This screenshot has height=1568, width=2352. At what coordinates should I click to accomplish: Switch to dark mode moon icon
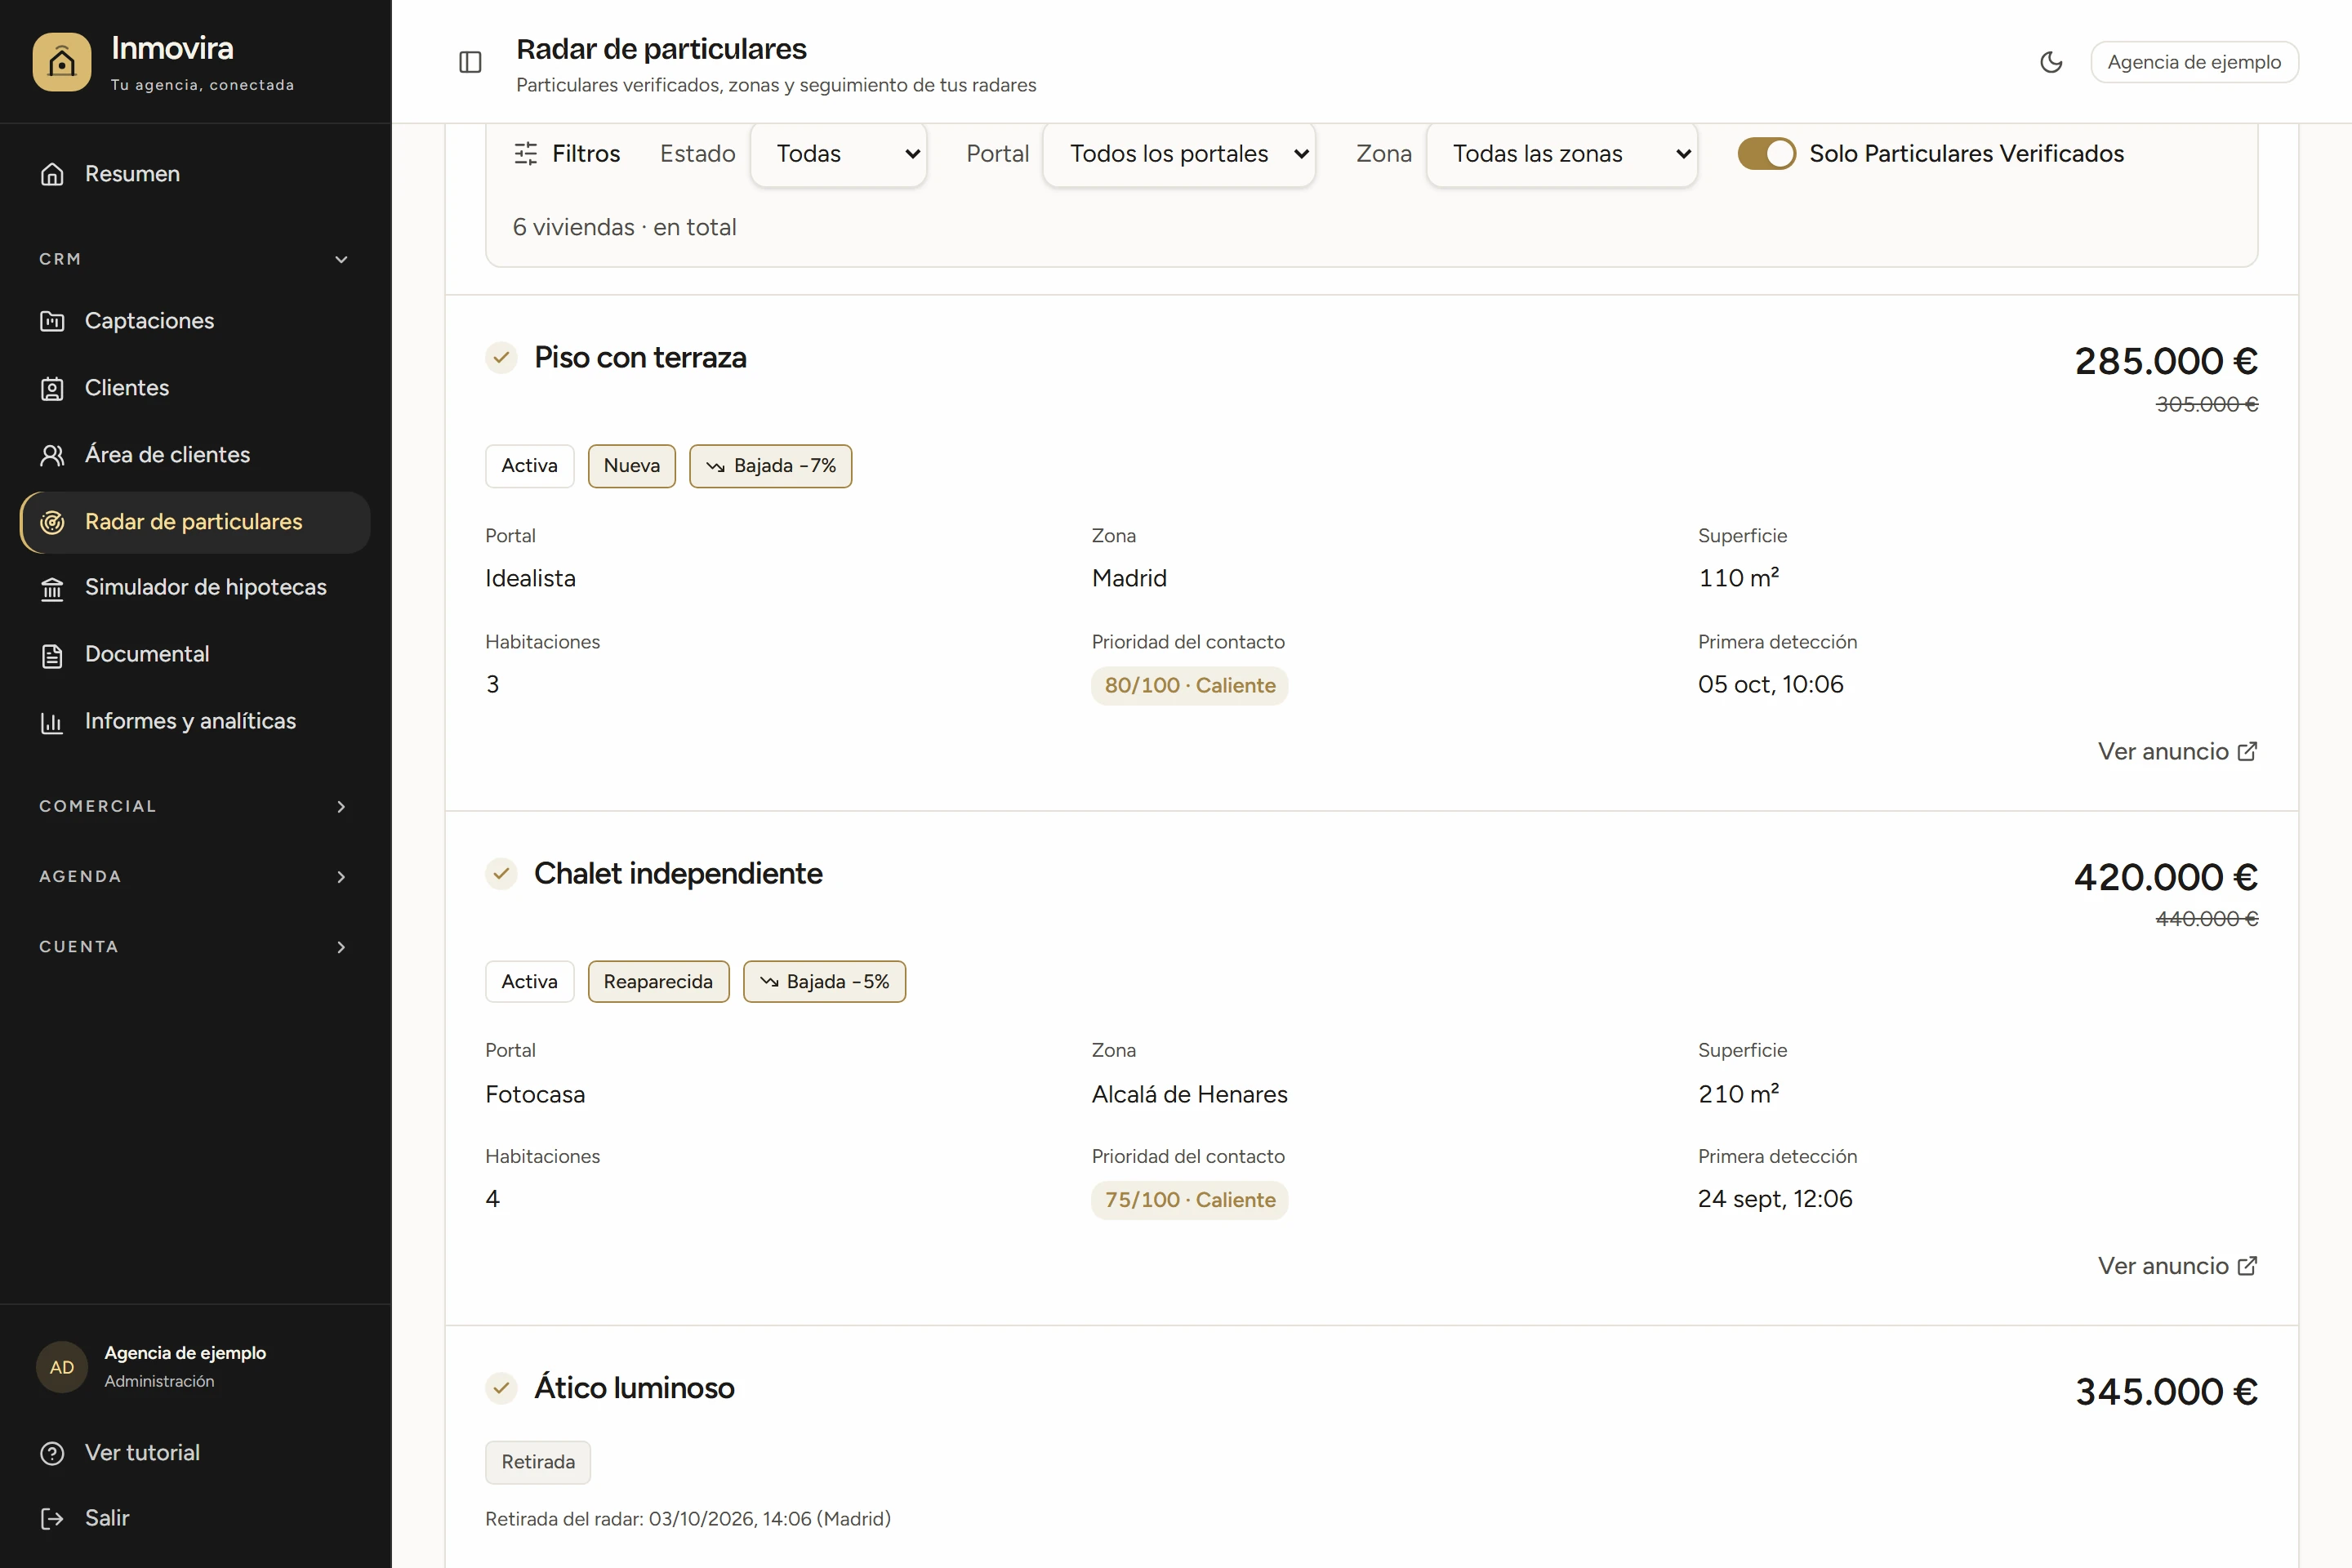pos(2051,62)
